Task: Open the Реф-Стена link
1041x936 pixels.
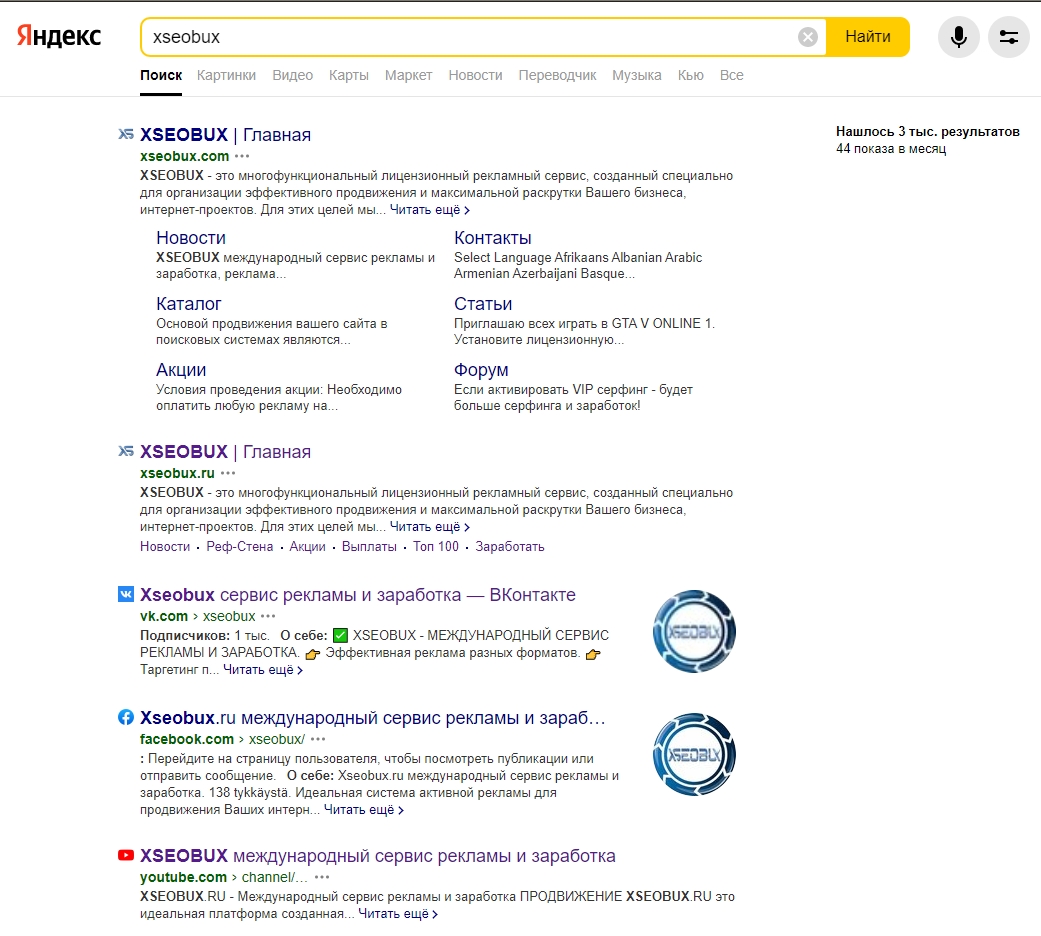Action: click(x=240, y=546)
